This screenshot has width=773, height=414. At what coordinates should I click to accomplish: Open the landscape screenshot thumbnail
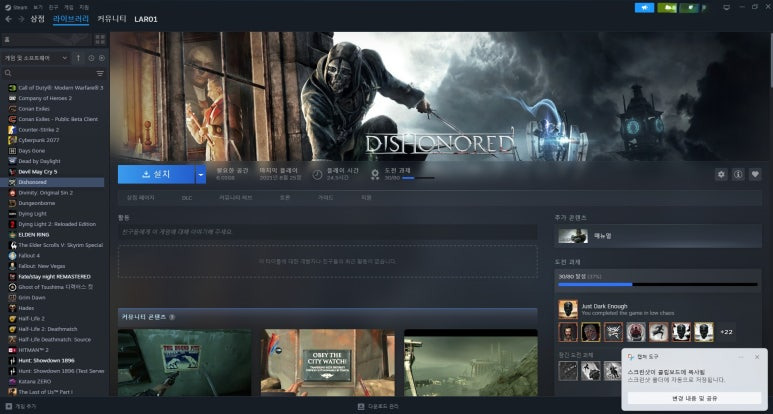(471, 363)
